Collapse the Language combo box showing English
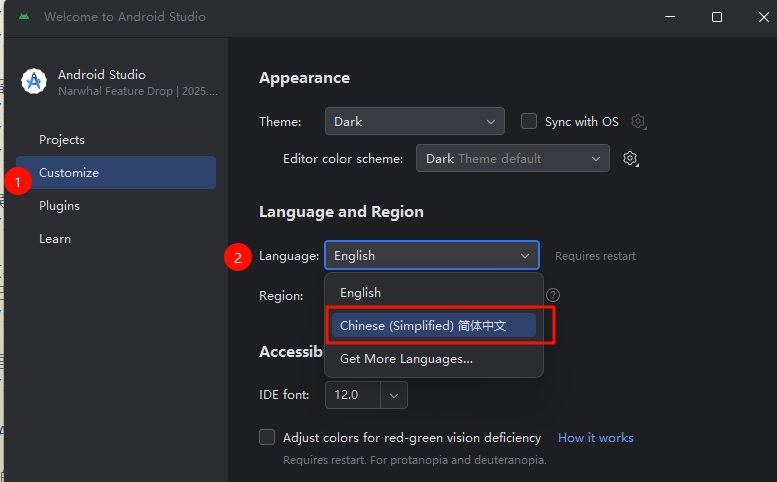 coord(432,256)
